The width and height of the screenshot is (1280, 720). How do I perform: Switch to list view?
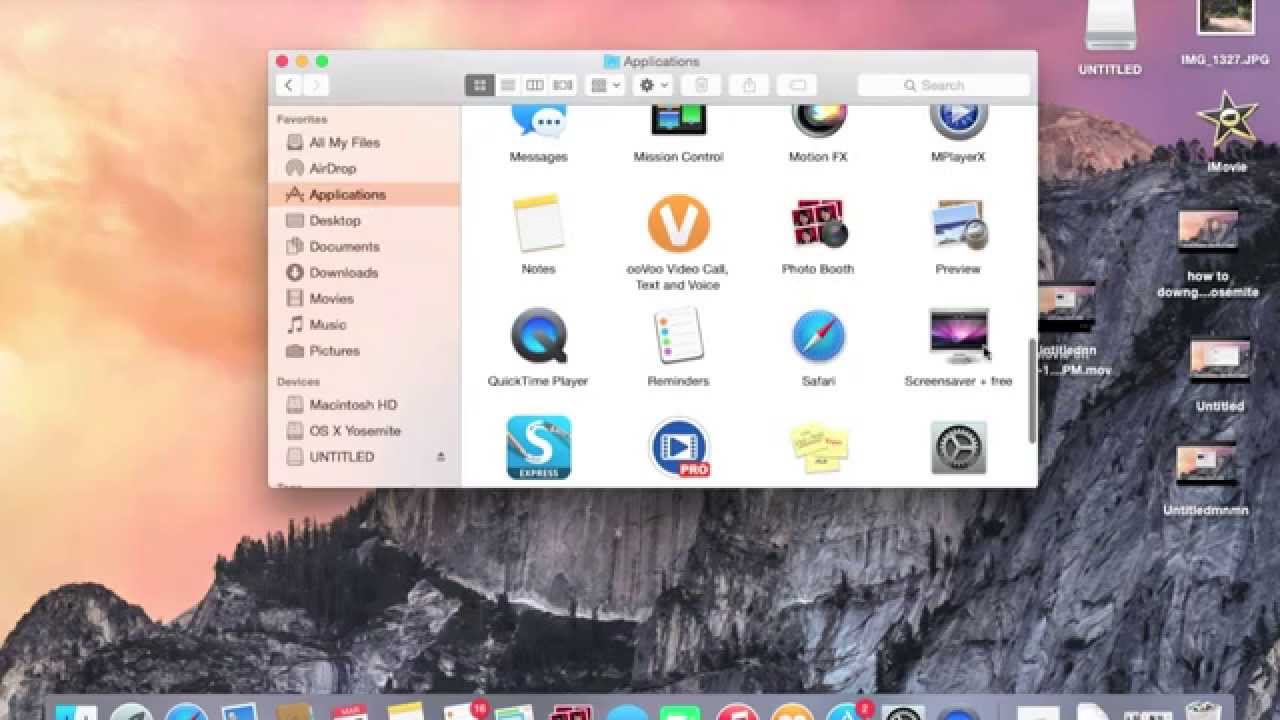coord(507,86)
